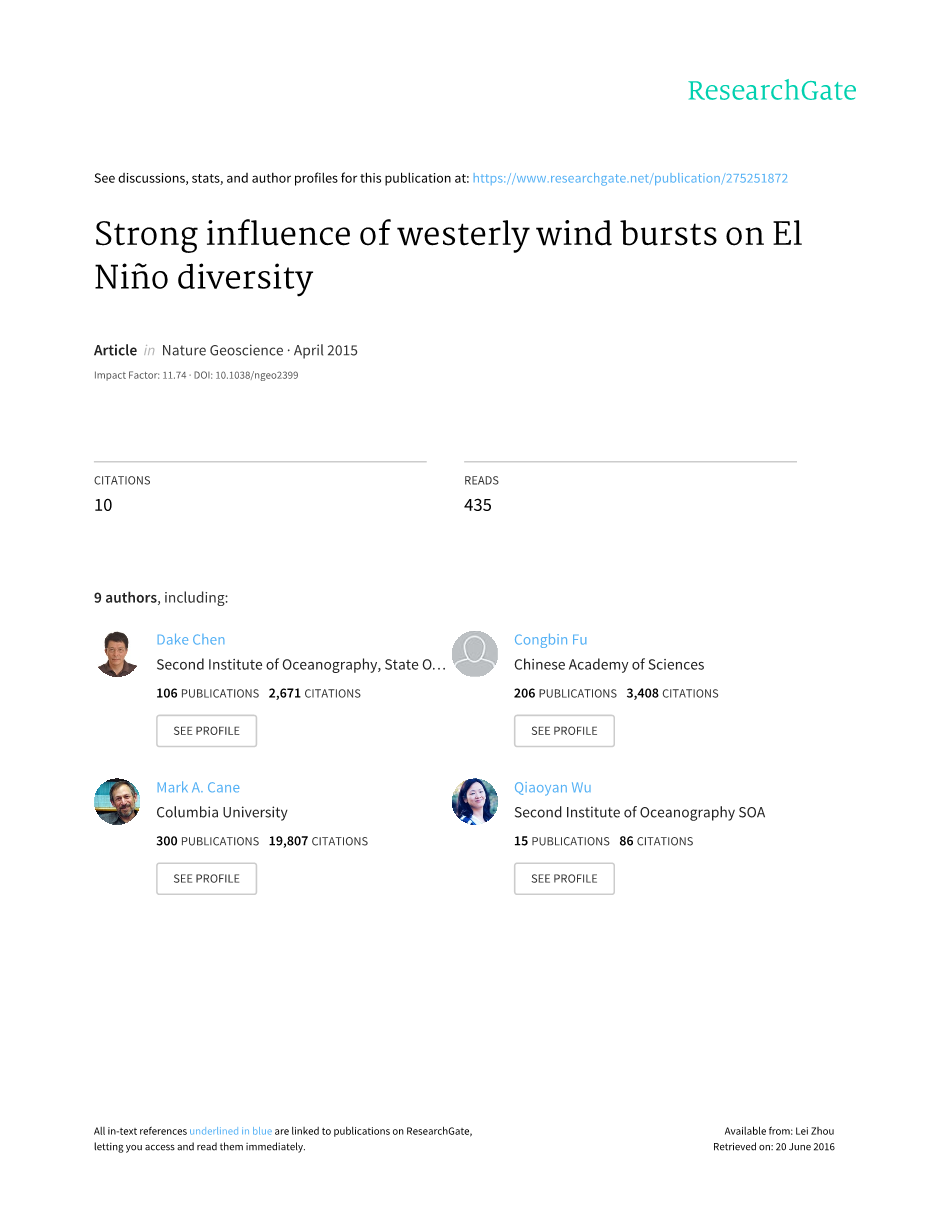
Task: Click Qiaoyan Wu's profile photo
Action: coord(475,802)
